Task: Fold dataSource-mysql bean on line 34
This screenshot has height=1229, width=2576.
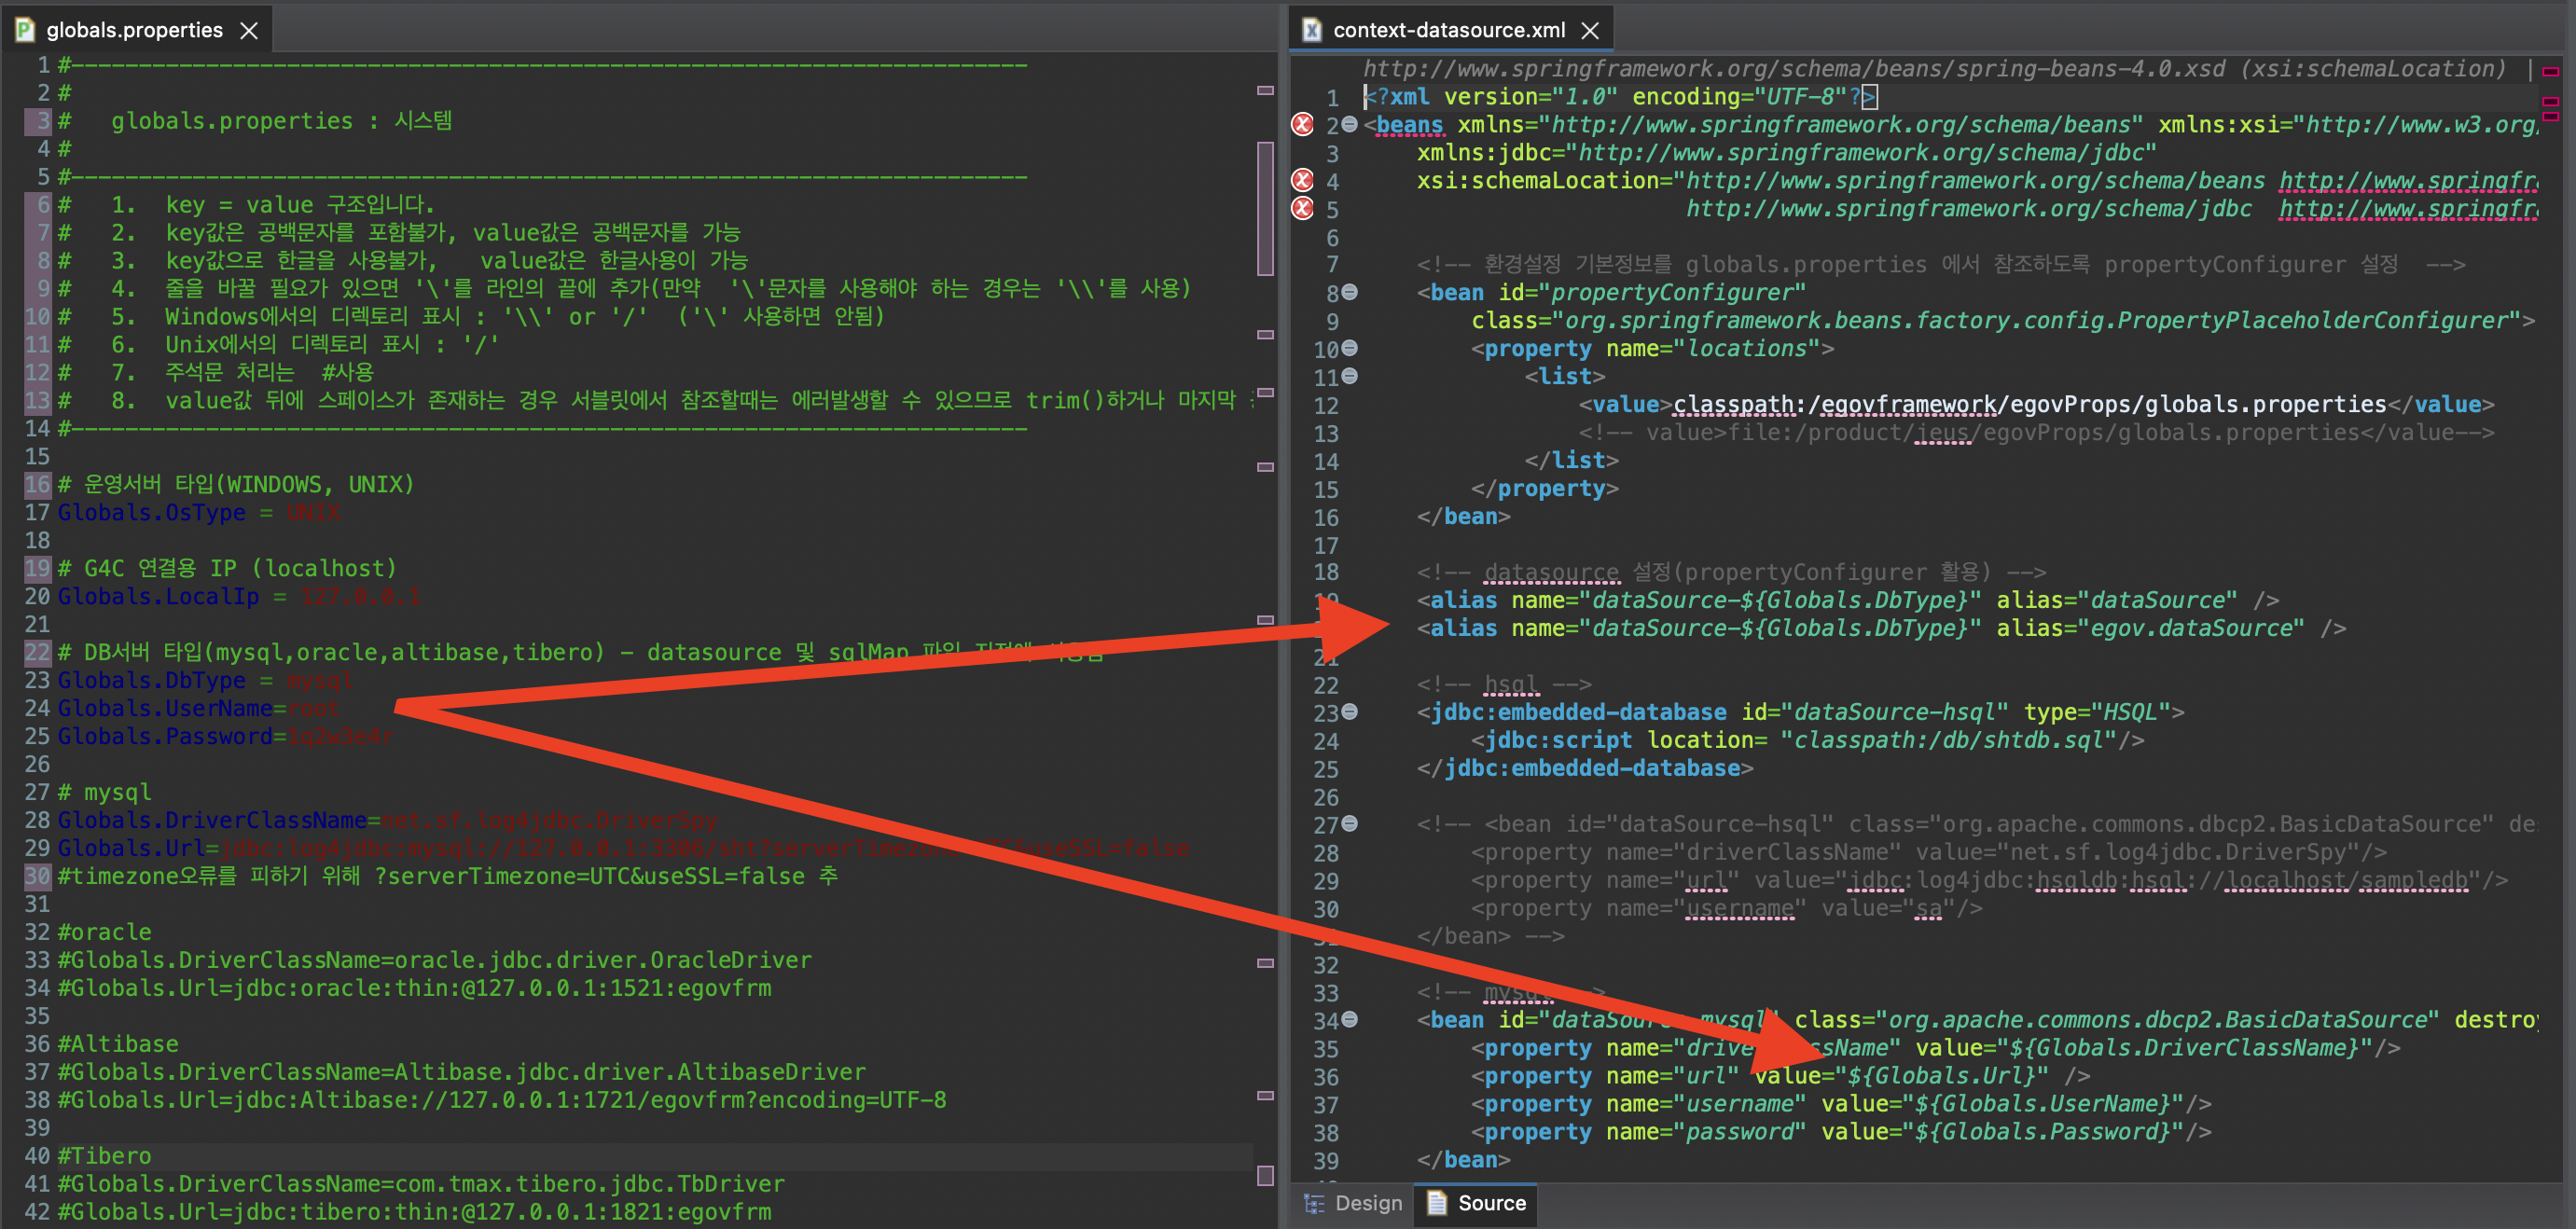Action: tap(1350, 1020)
